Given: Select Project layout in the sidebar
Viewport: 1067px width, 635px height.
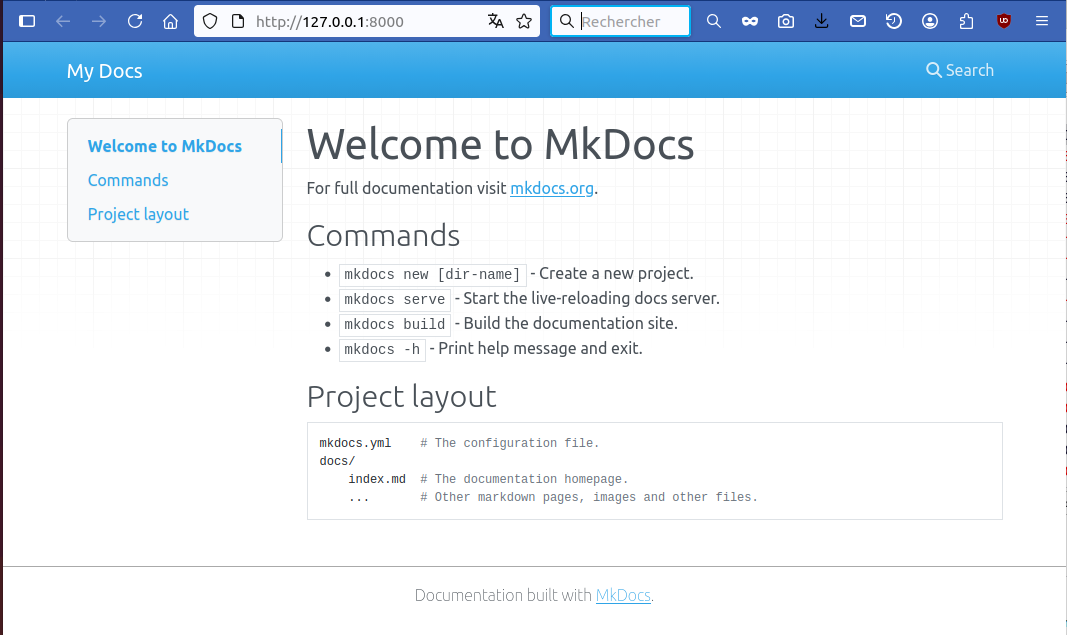Looking at the screenshot, I should coord(138,214).
